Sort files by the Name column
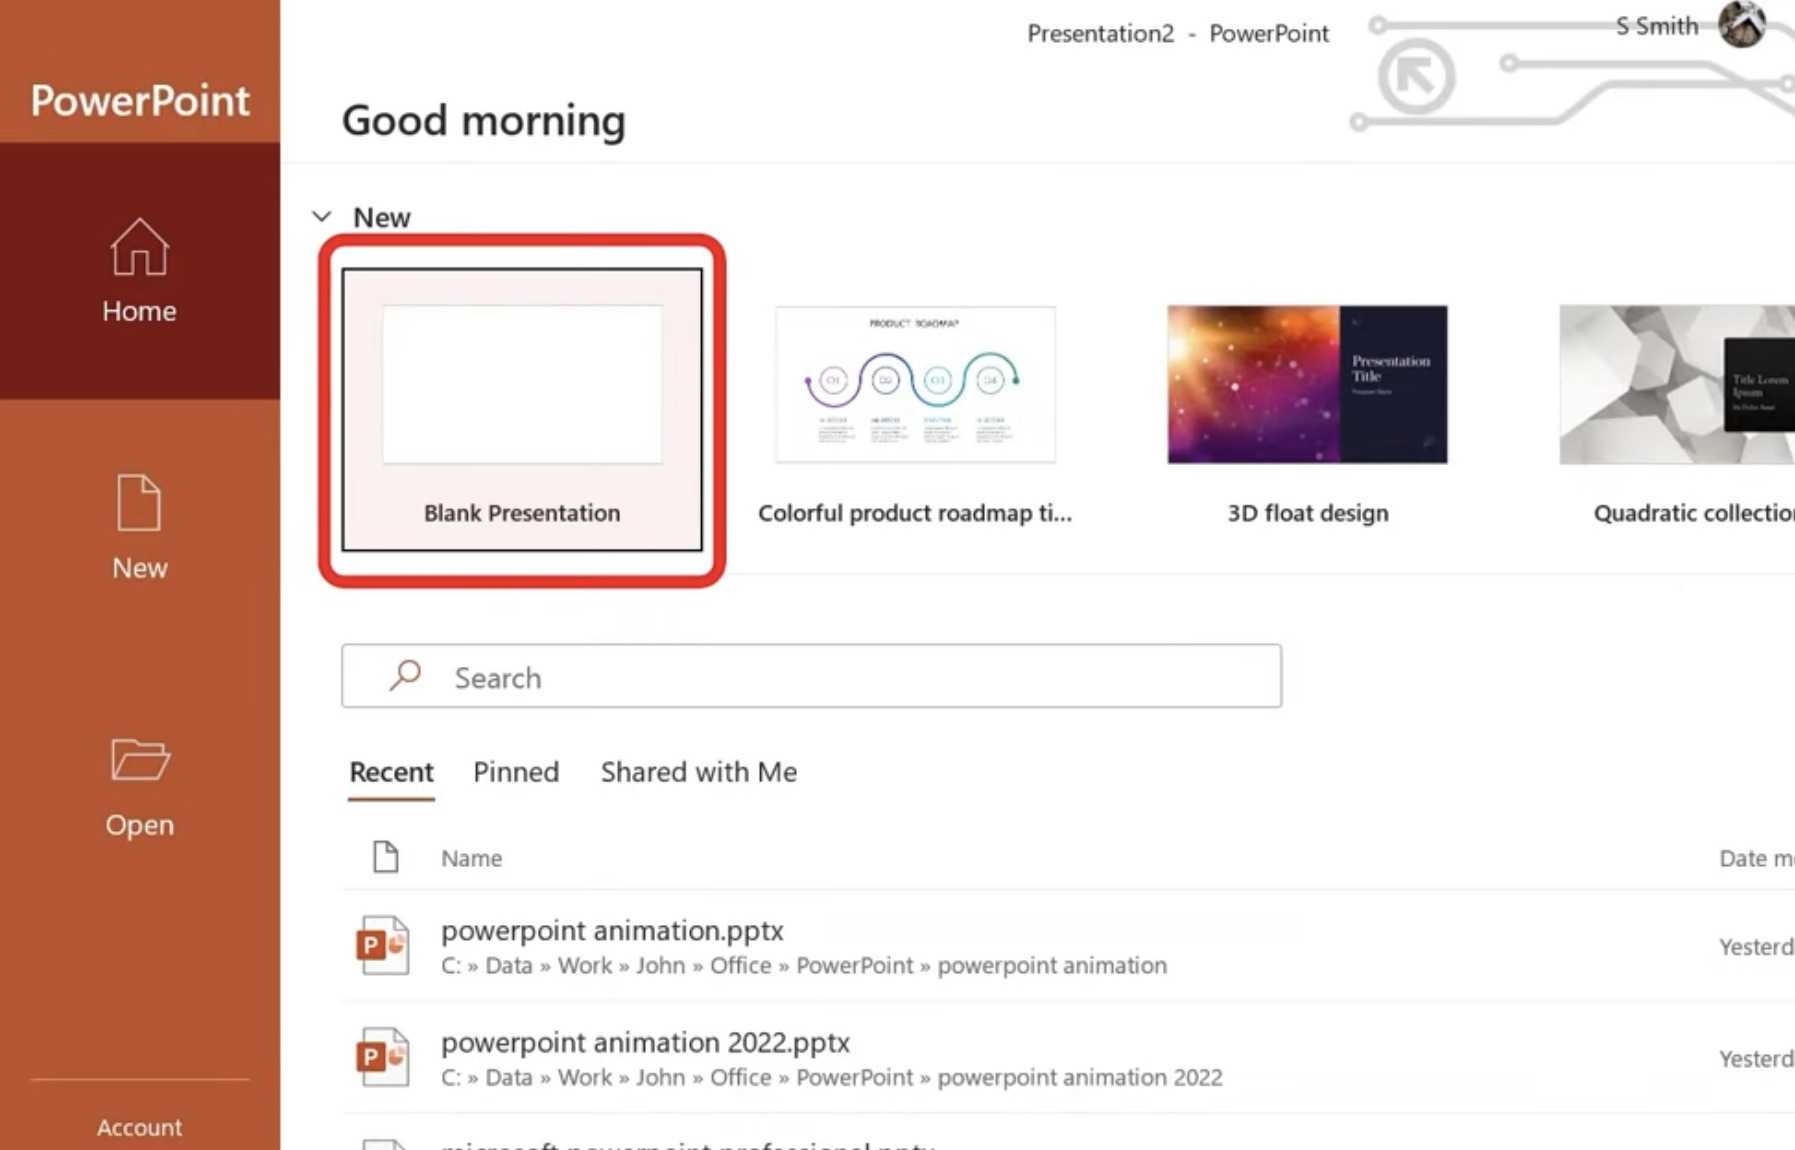Image resolution: width=1795 pixels, height=1150 pixels. (x=471, y=858)
